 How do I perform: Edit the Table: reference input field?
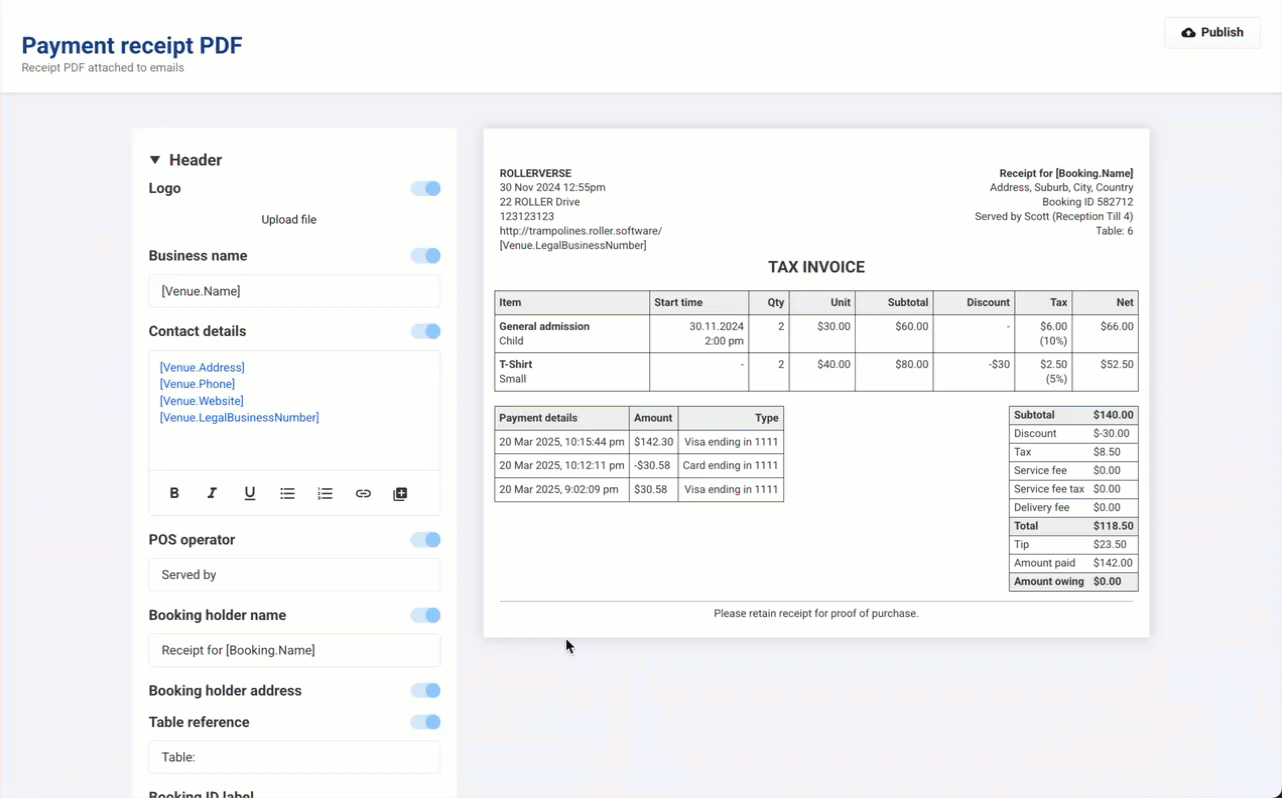tap(294, 757)
